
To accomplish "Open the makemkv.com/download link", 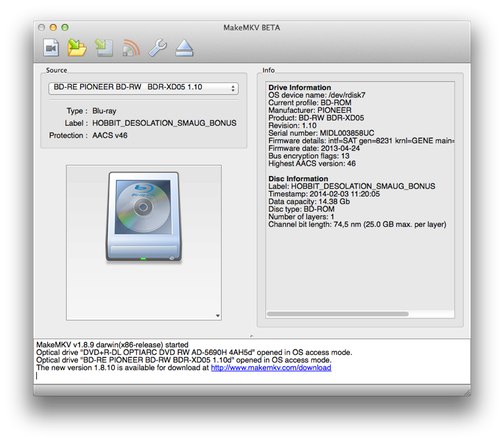I will tap(271, 368).
